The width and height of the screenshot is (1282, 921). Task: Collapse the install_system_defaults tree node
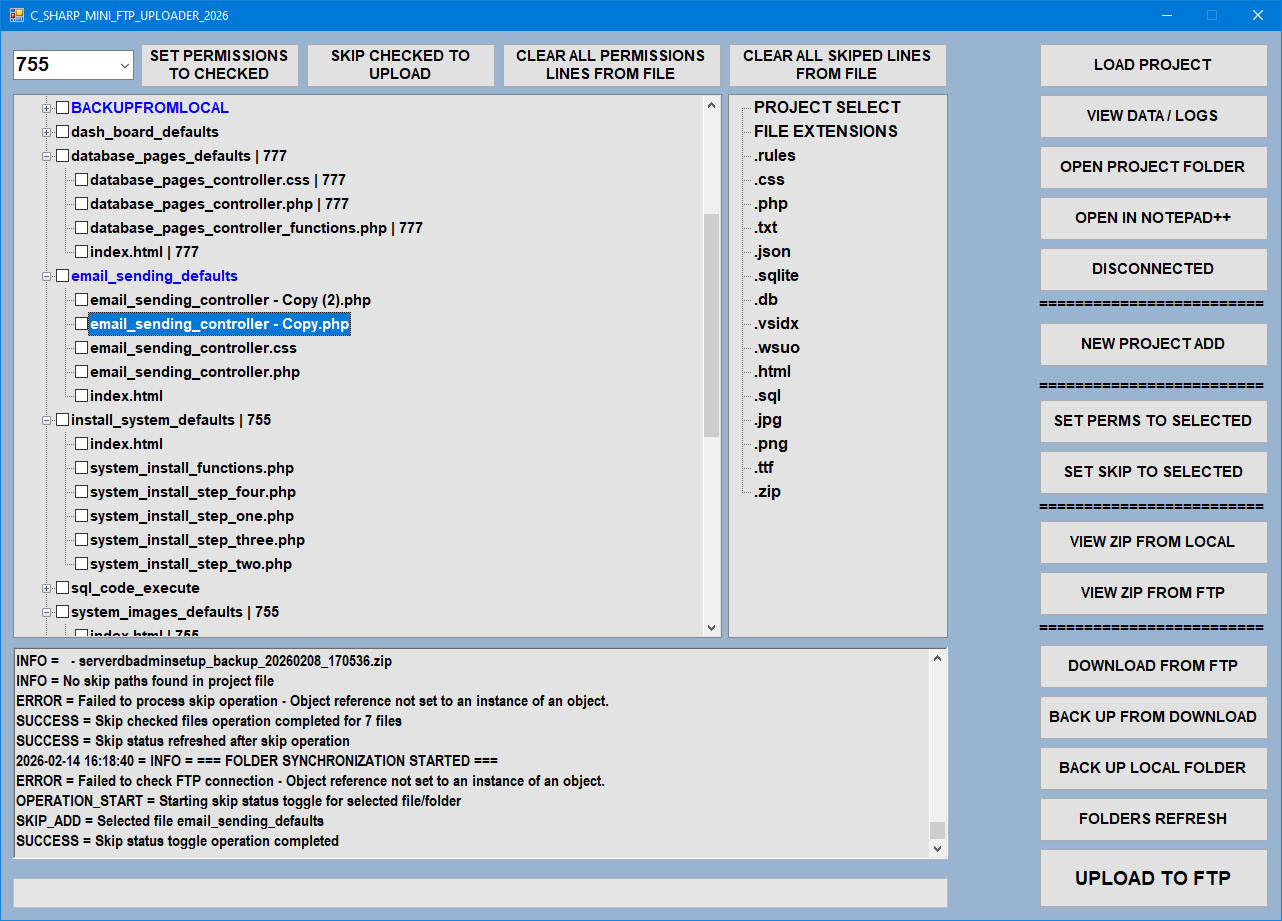46,420
